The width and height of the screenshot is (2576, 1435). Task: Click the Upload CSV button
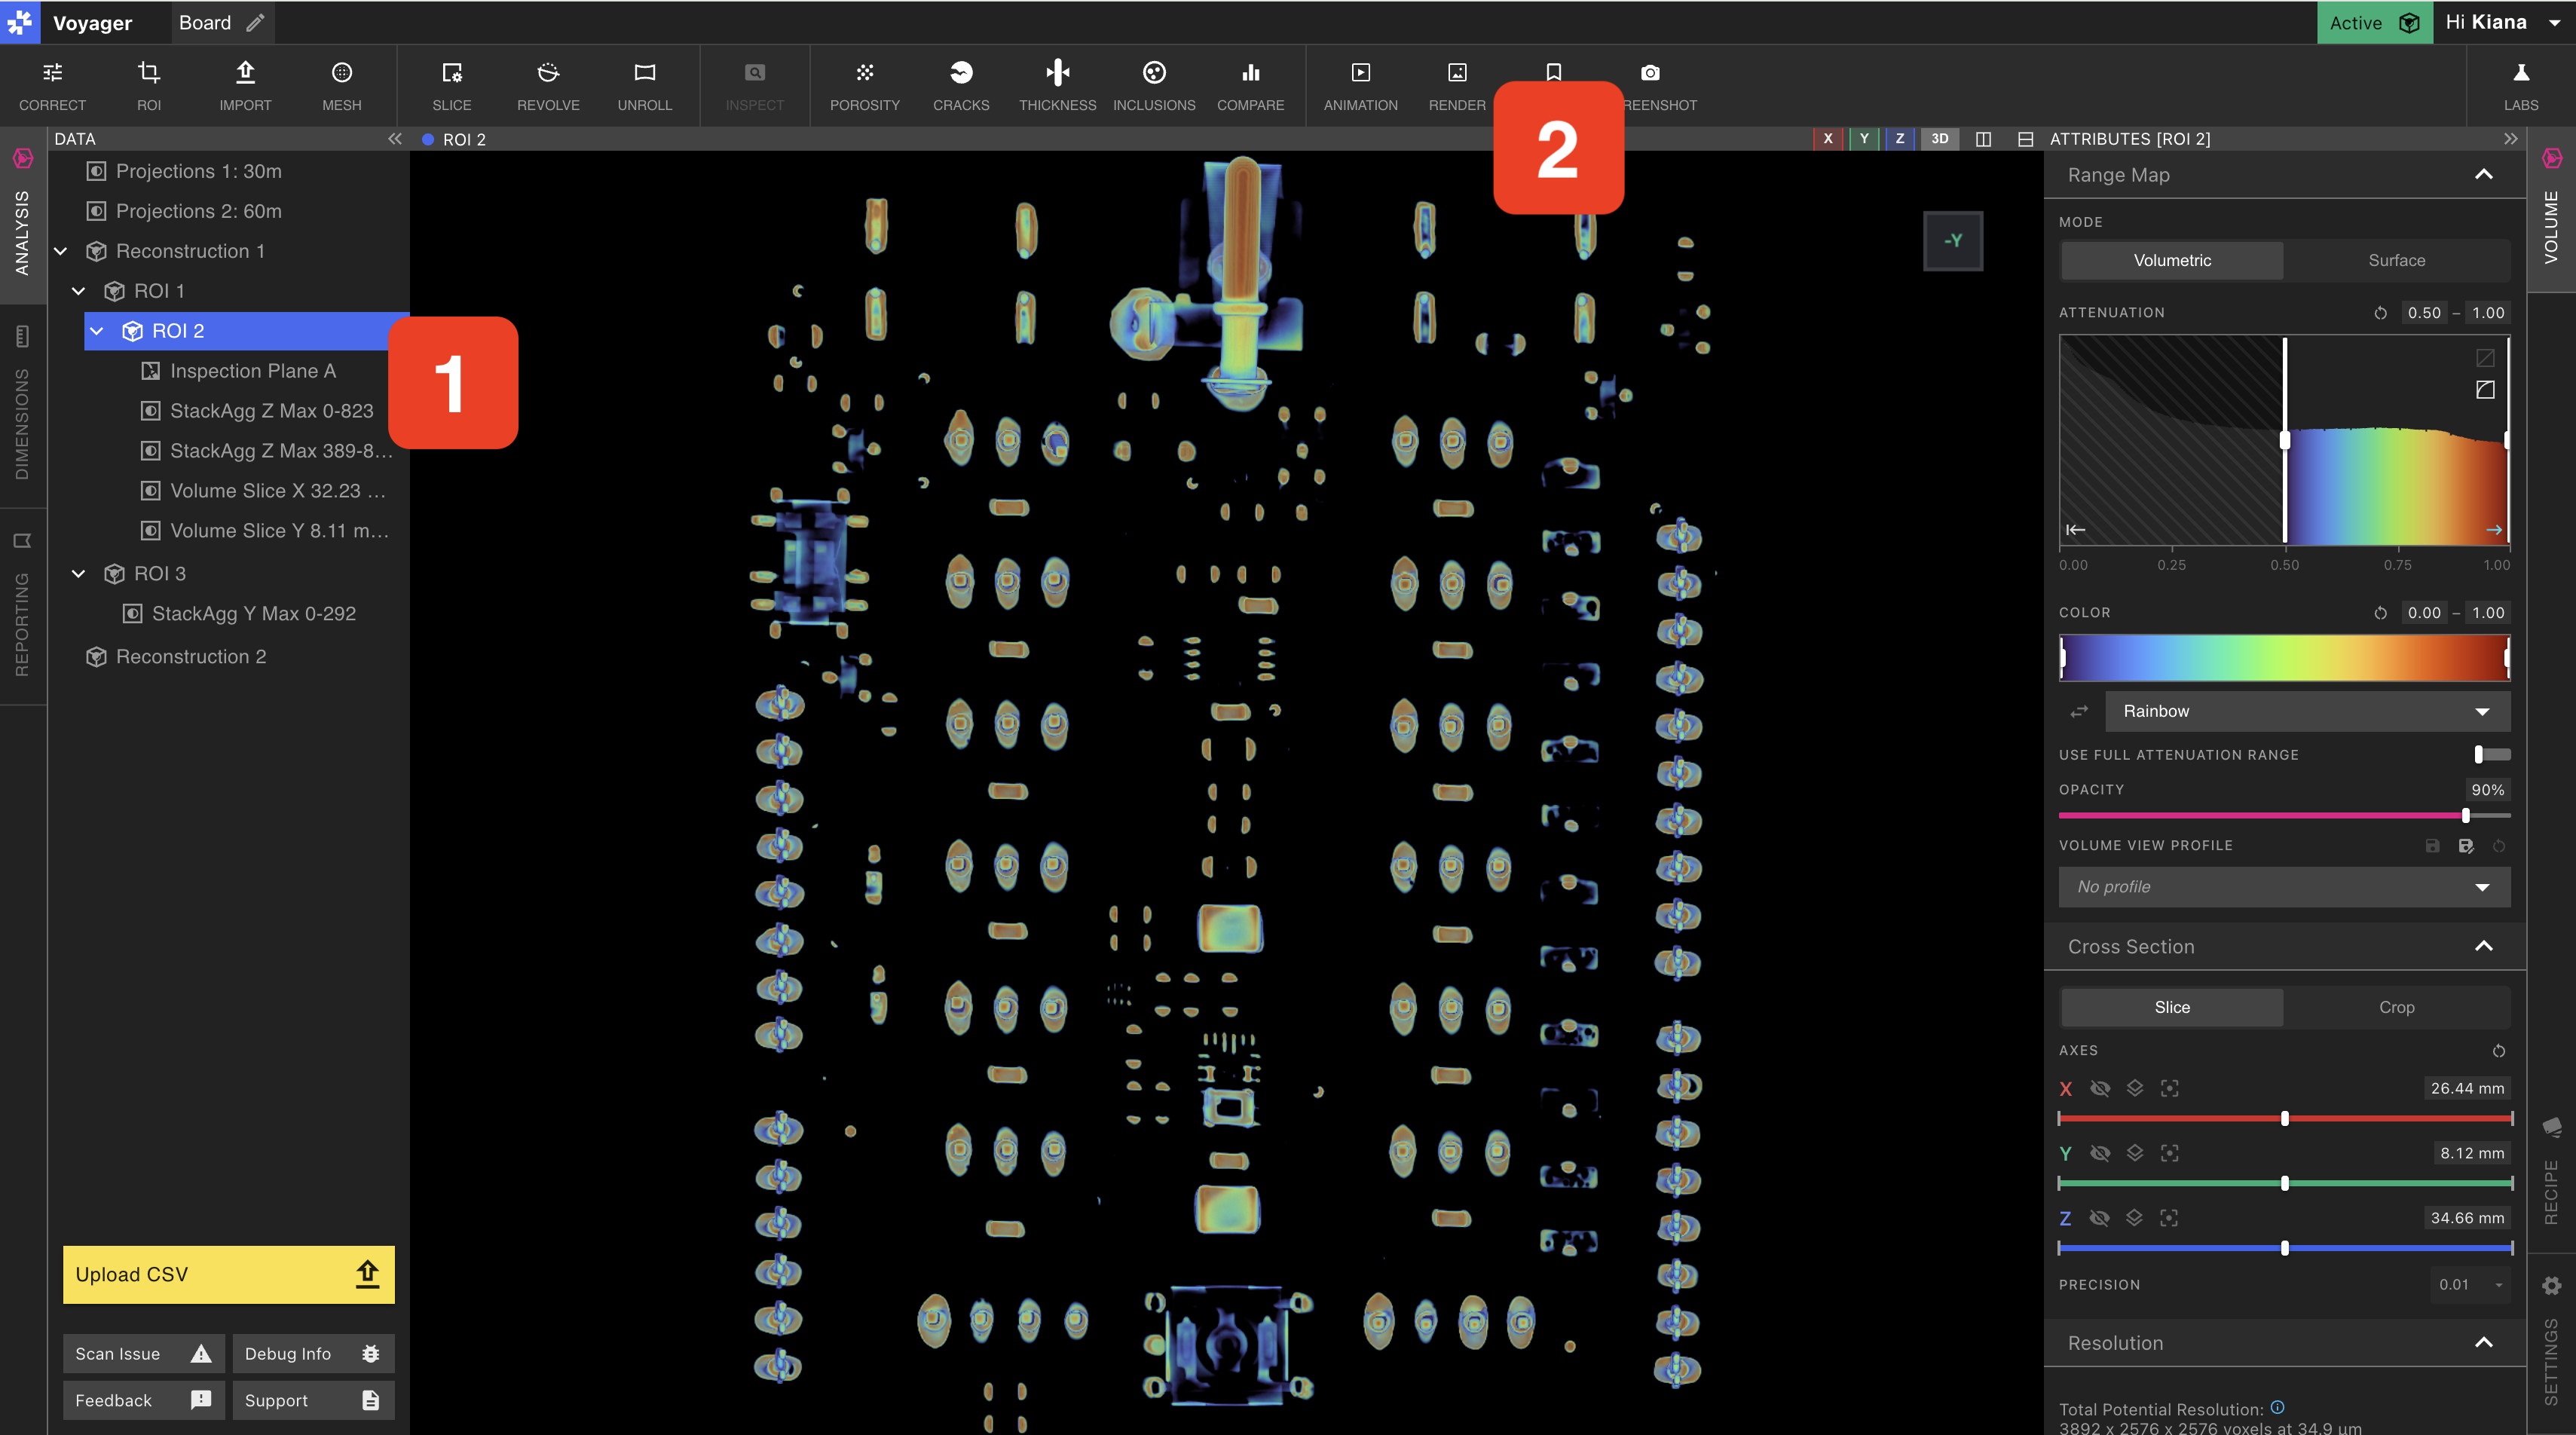tap(229, 1274)
